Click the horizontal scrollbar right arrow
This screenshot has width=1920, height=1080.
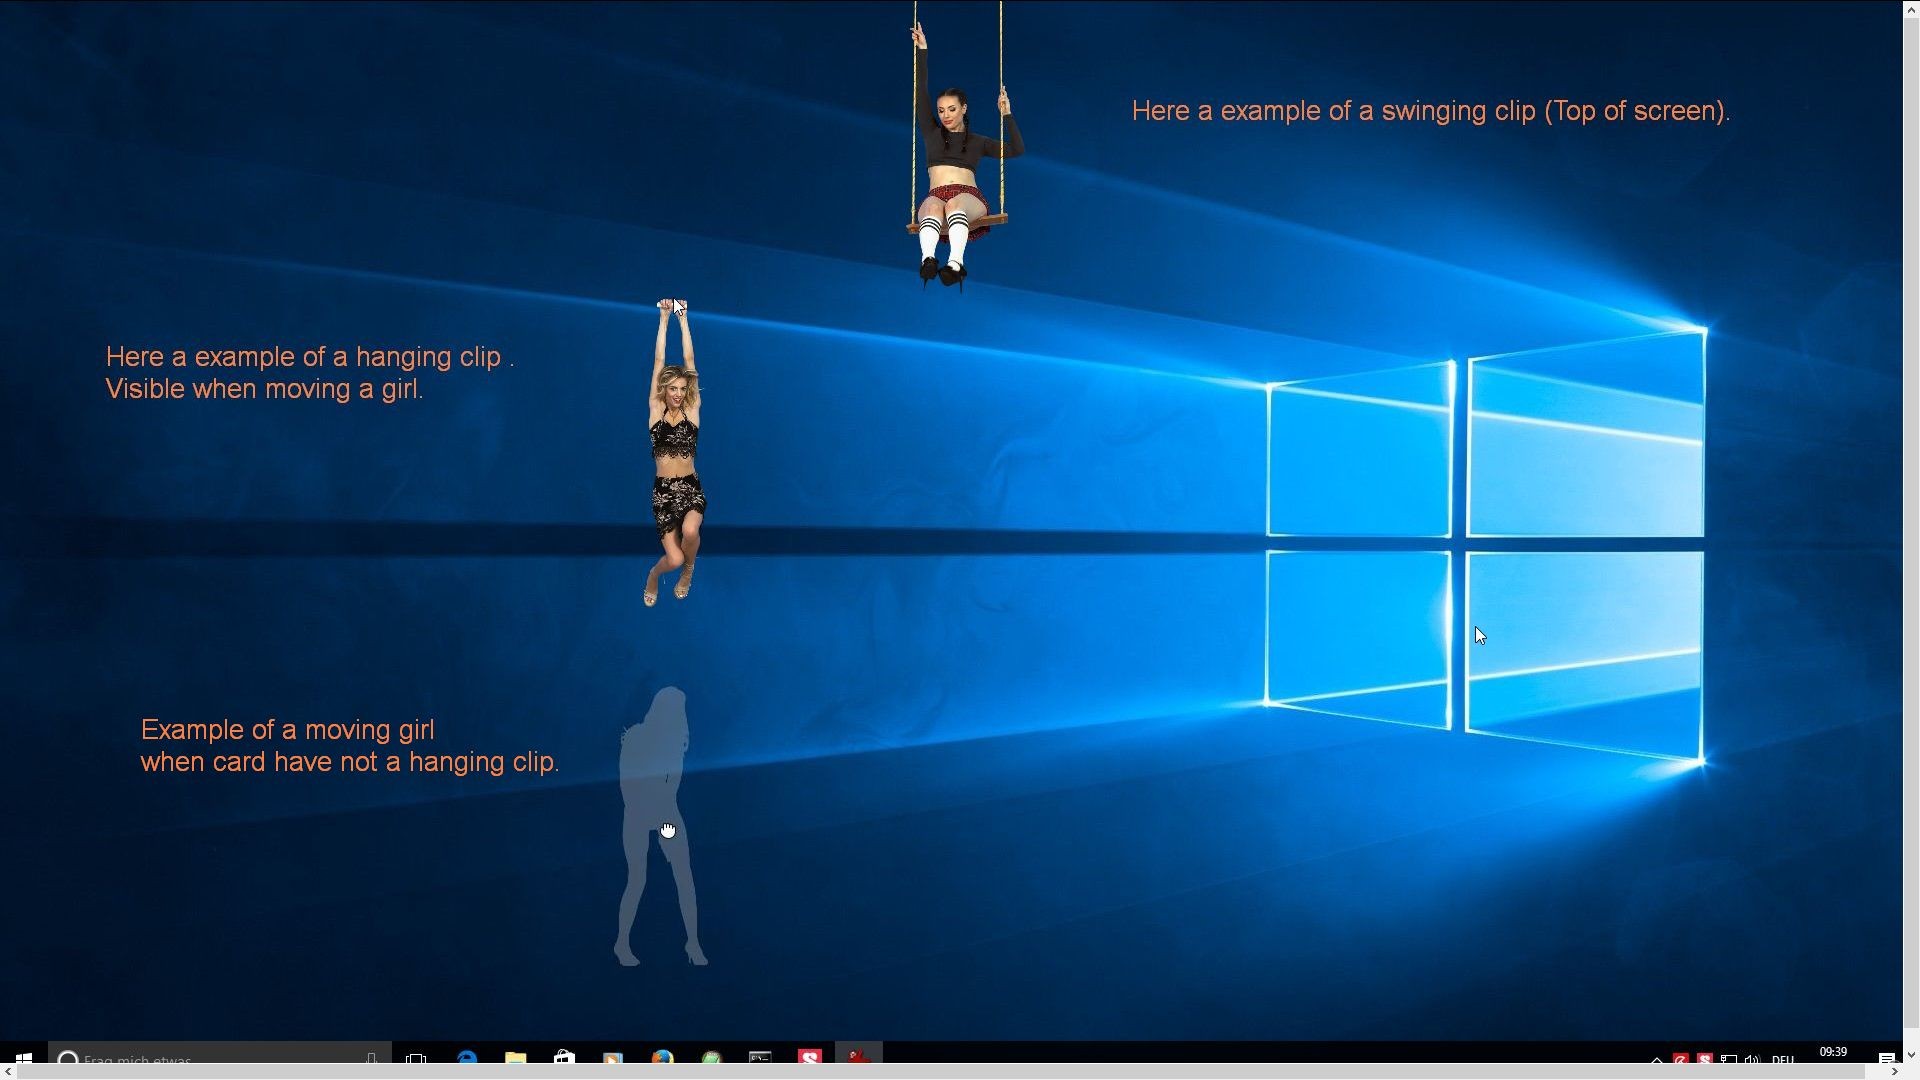pyautogui.click(x=1894, y=1072)
